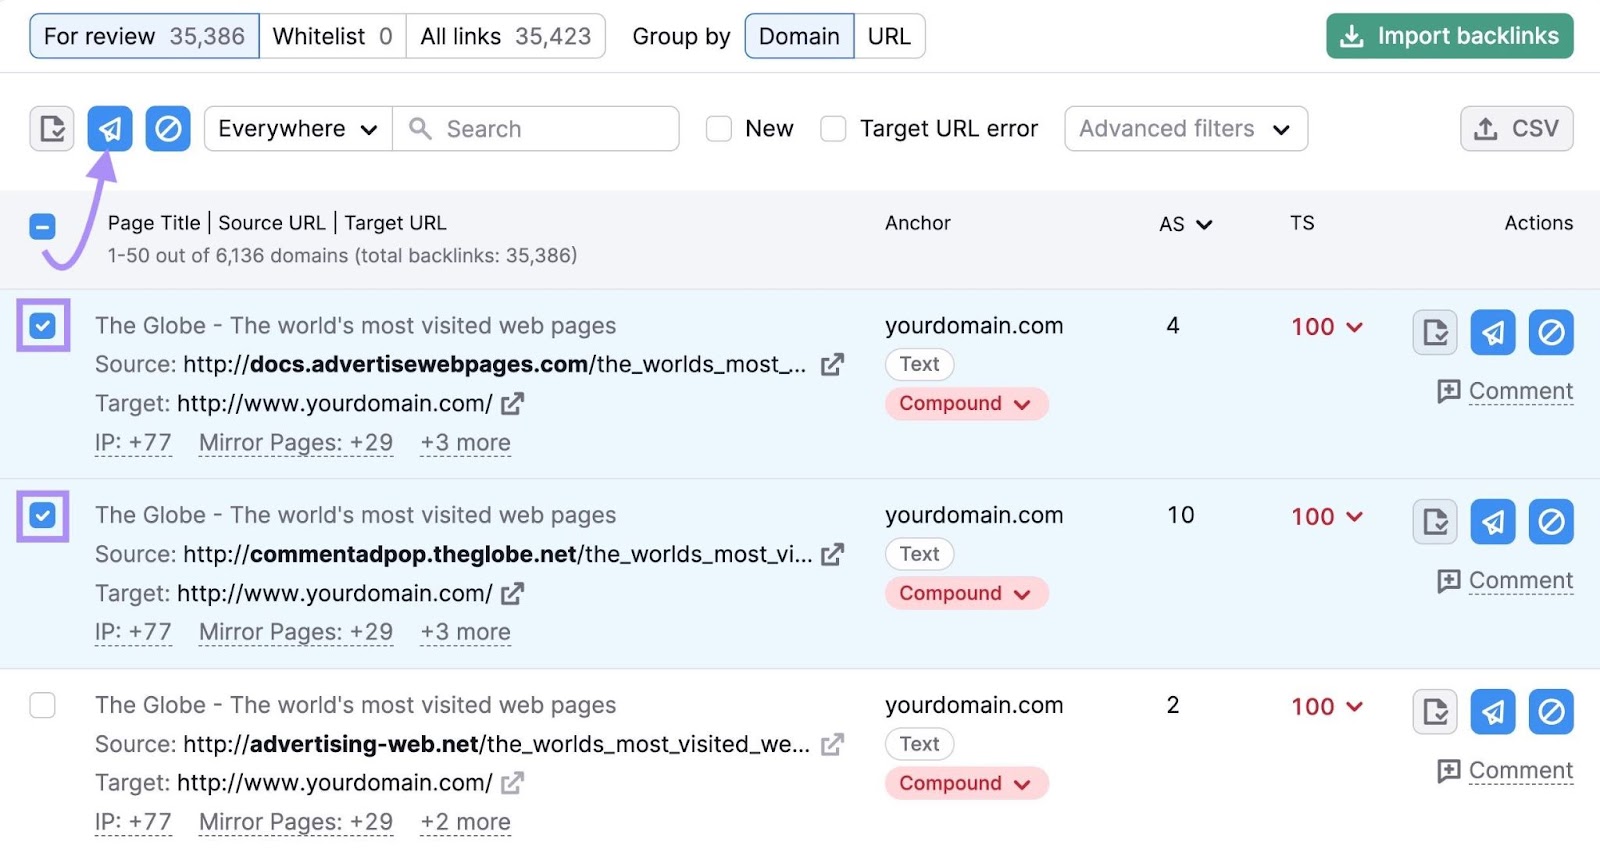Switch to the Whitelist tab
The image size is (1600, 849).
point(332,36)
